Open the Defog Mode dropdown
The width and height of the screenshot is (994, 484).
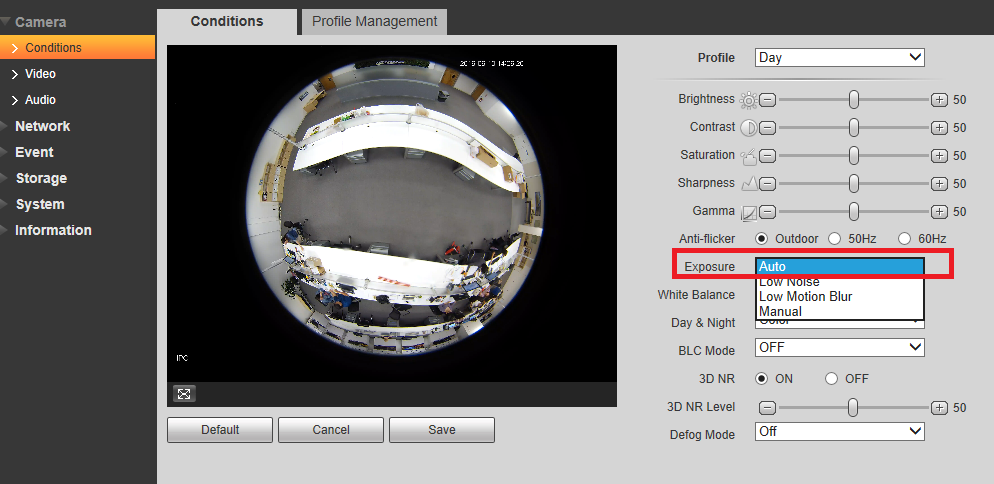click(839, 431)
